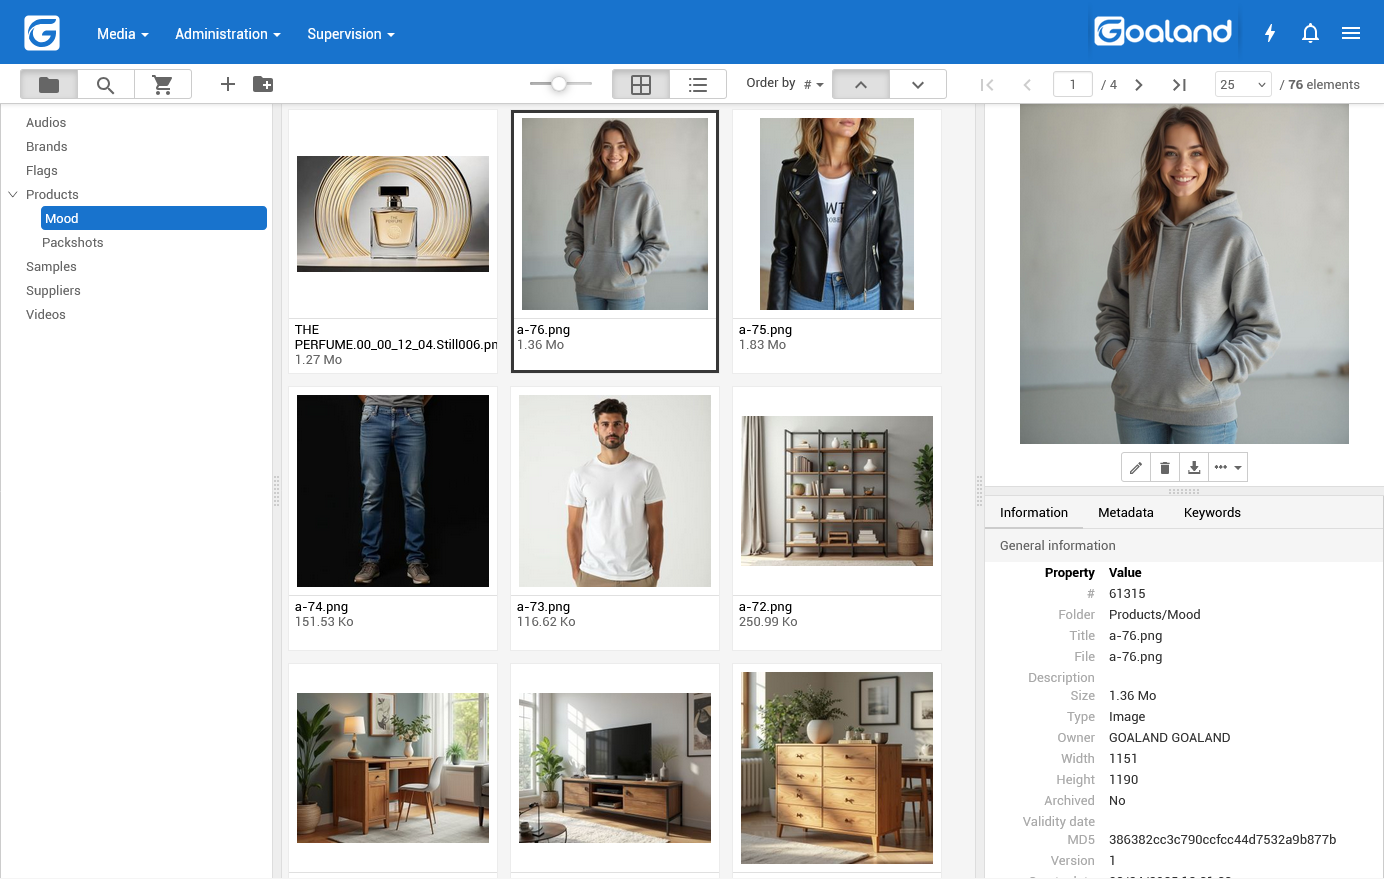The height and width of the screenshot is (879, 1384).
Task: Collapse the Products folder
Action: 13,194
